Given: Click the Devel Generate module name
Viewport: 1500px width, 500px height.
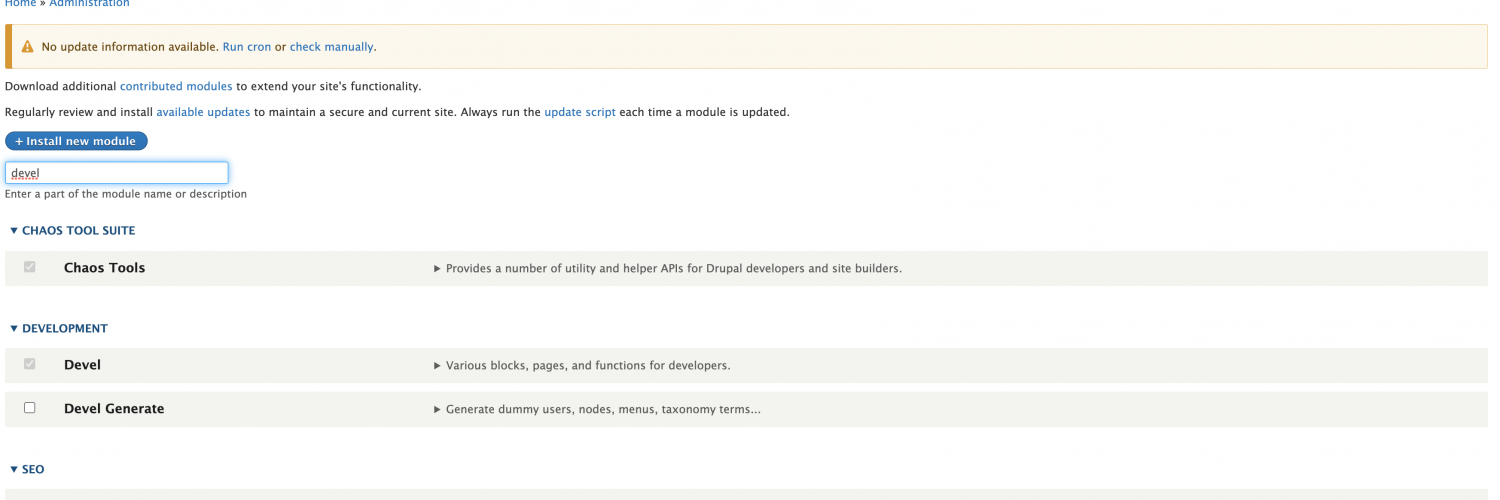Looking at the screenshot, I should [x=114, y=409].
